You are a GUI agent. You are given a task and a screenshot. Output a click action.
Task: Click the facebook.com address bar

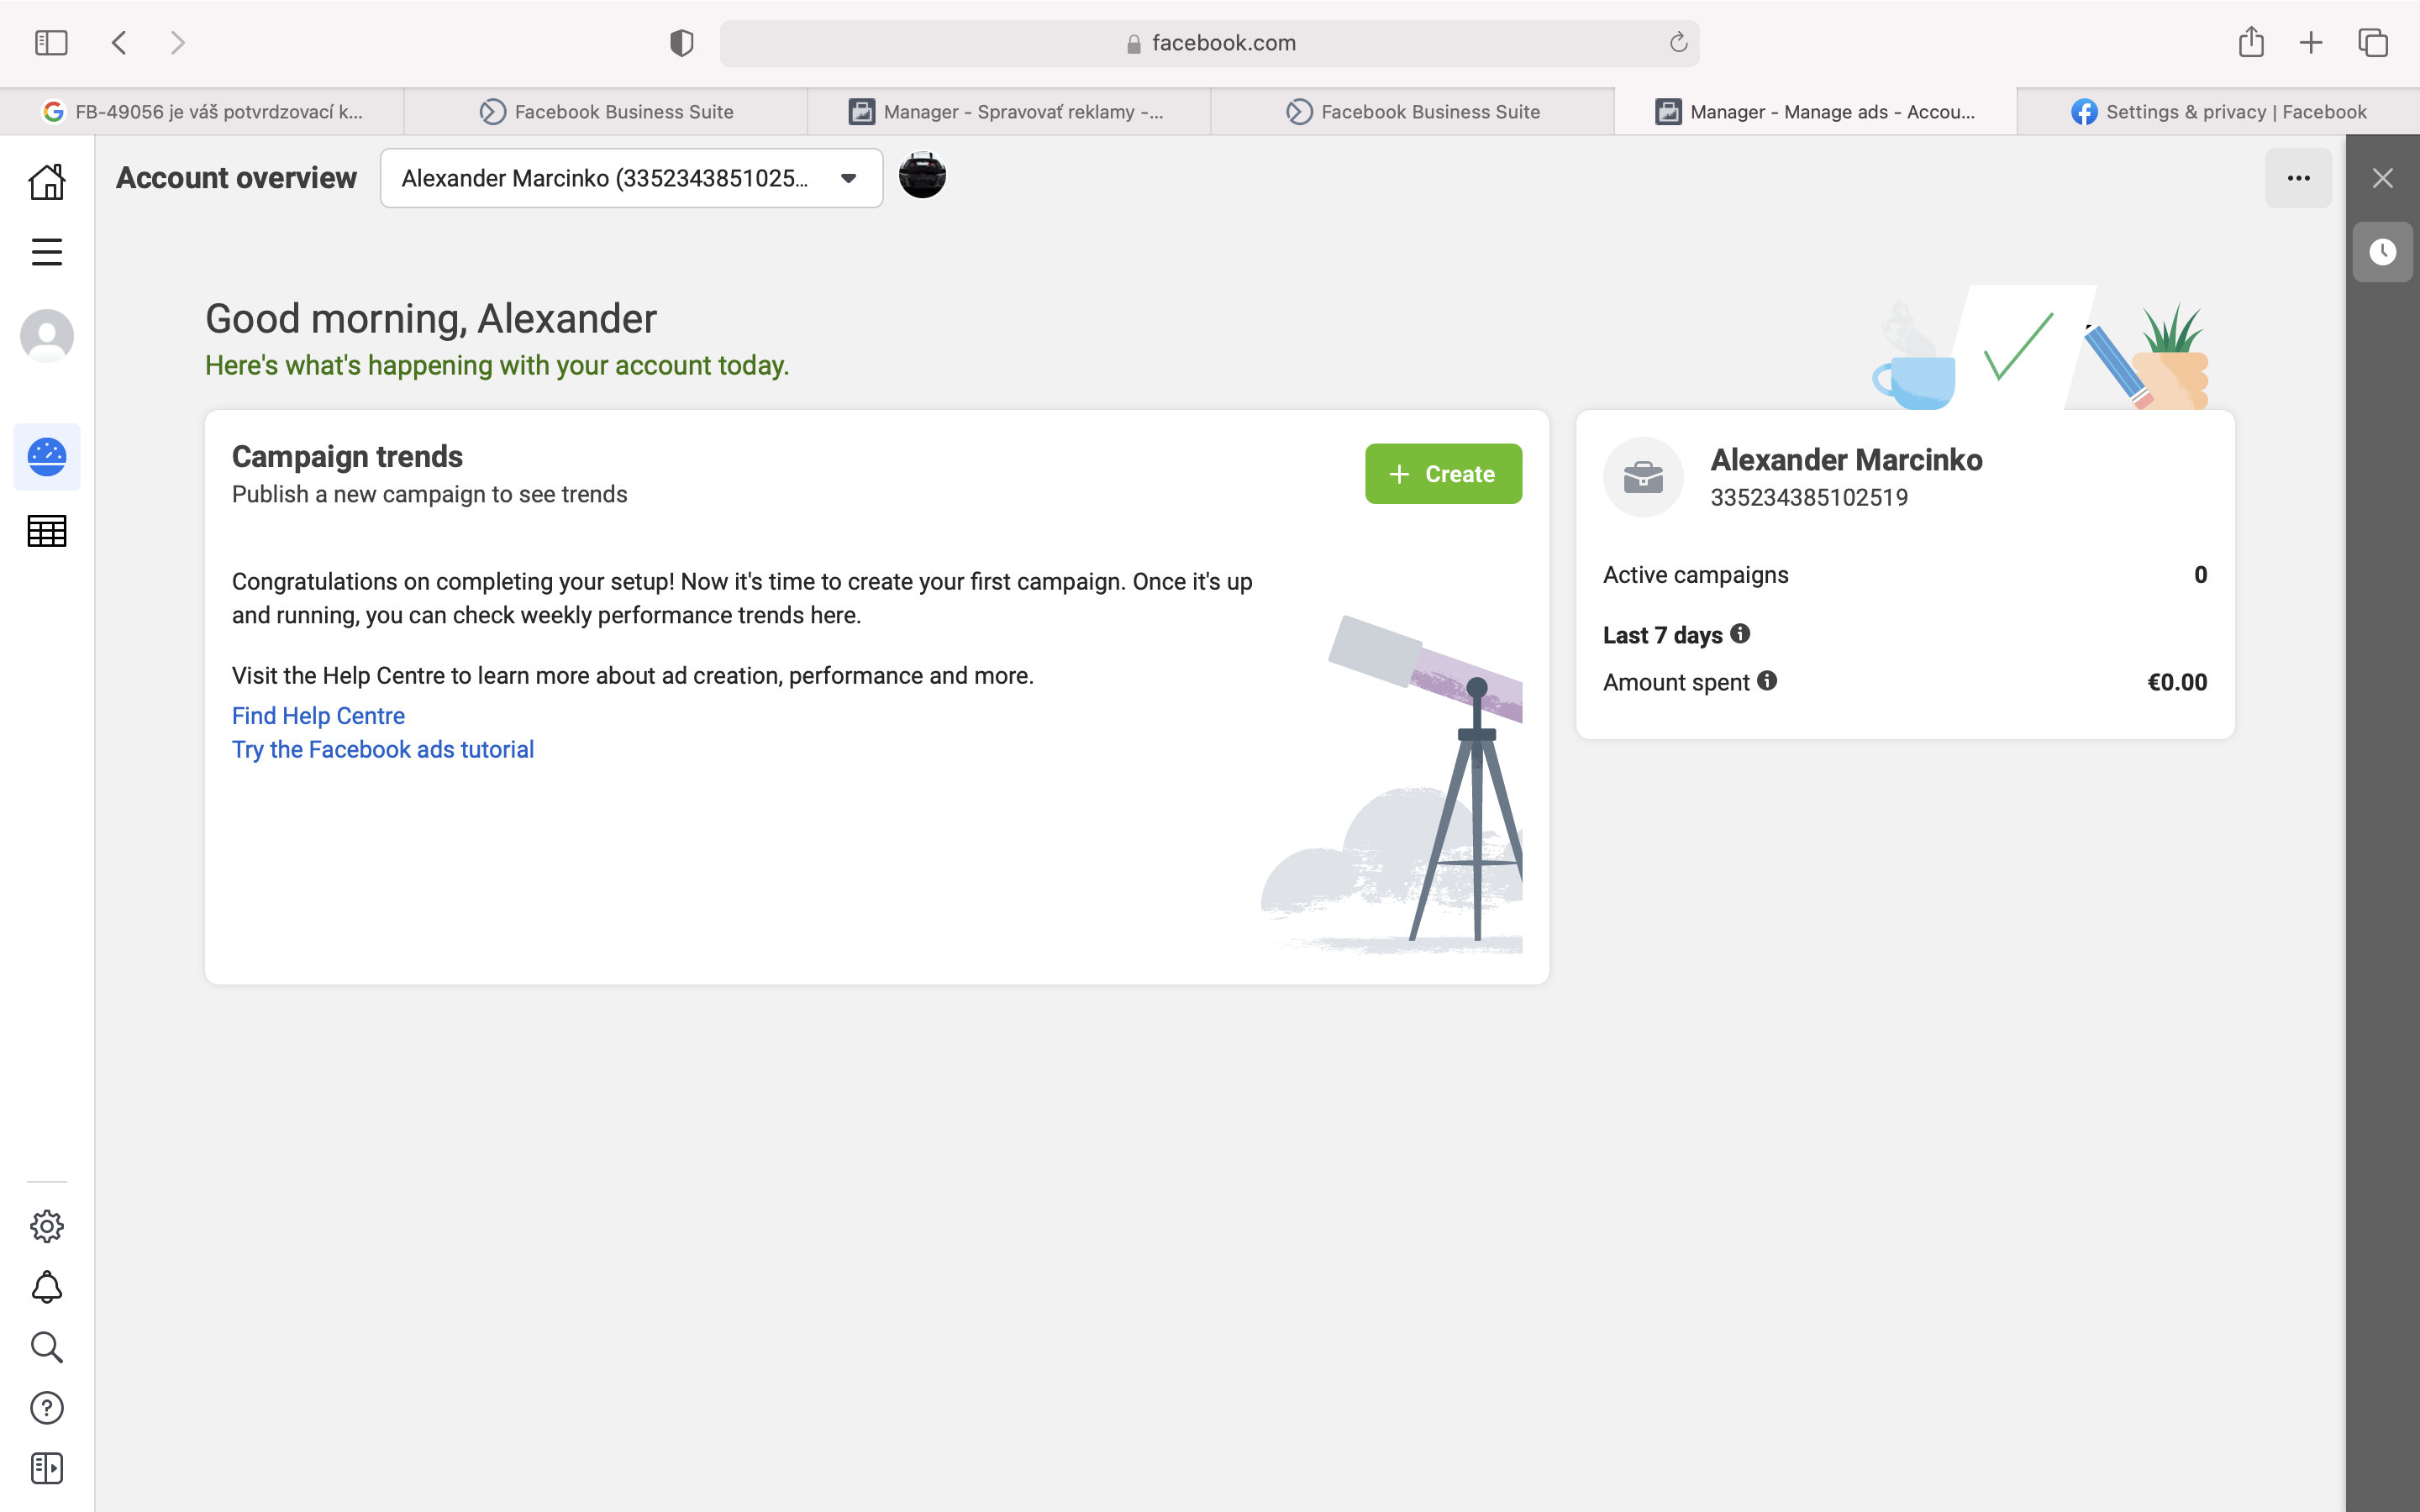1209,43
